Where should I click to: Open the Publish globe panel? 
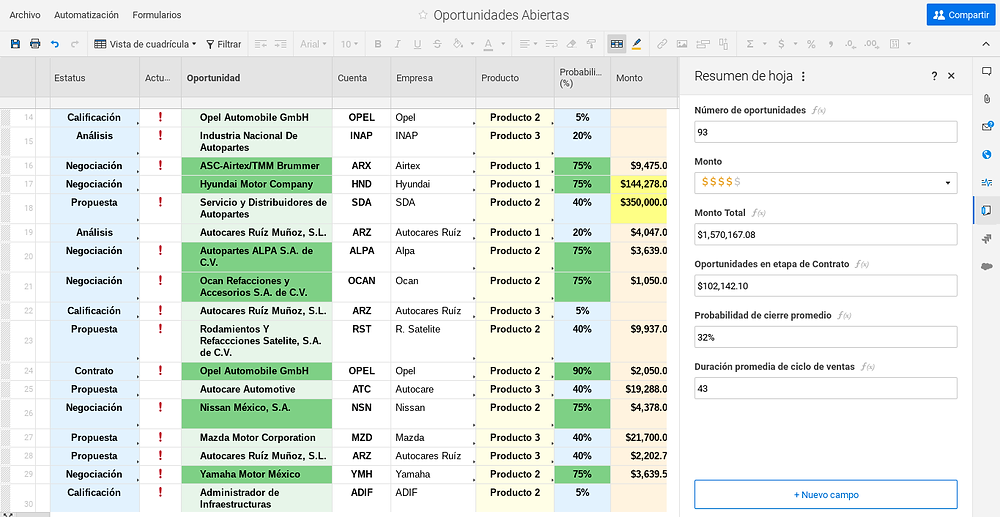click(987, 154)
